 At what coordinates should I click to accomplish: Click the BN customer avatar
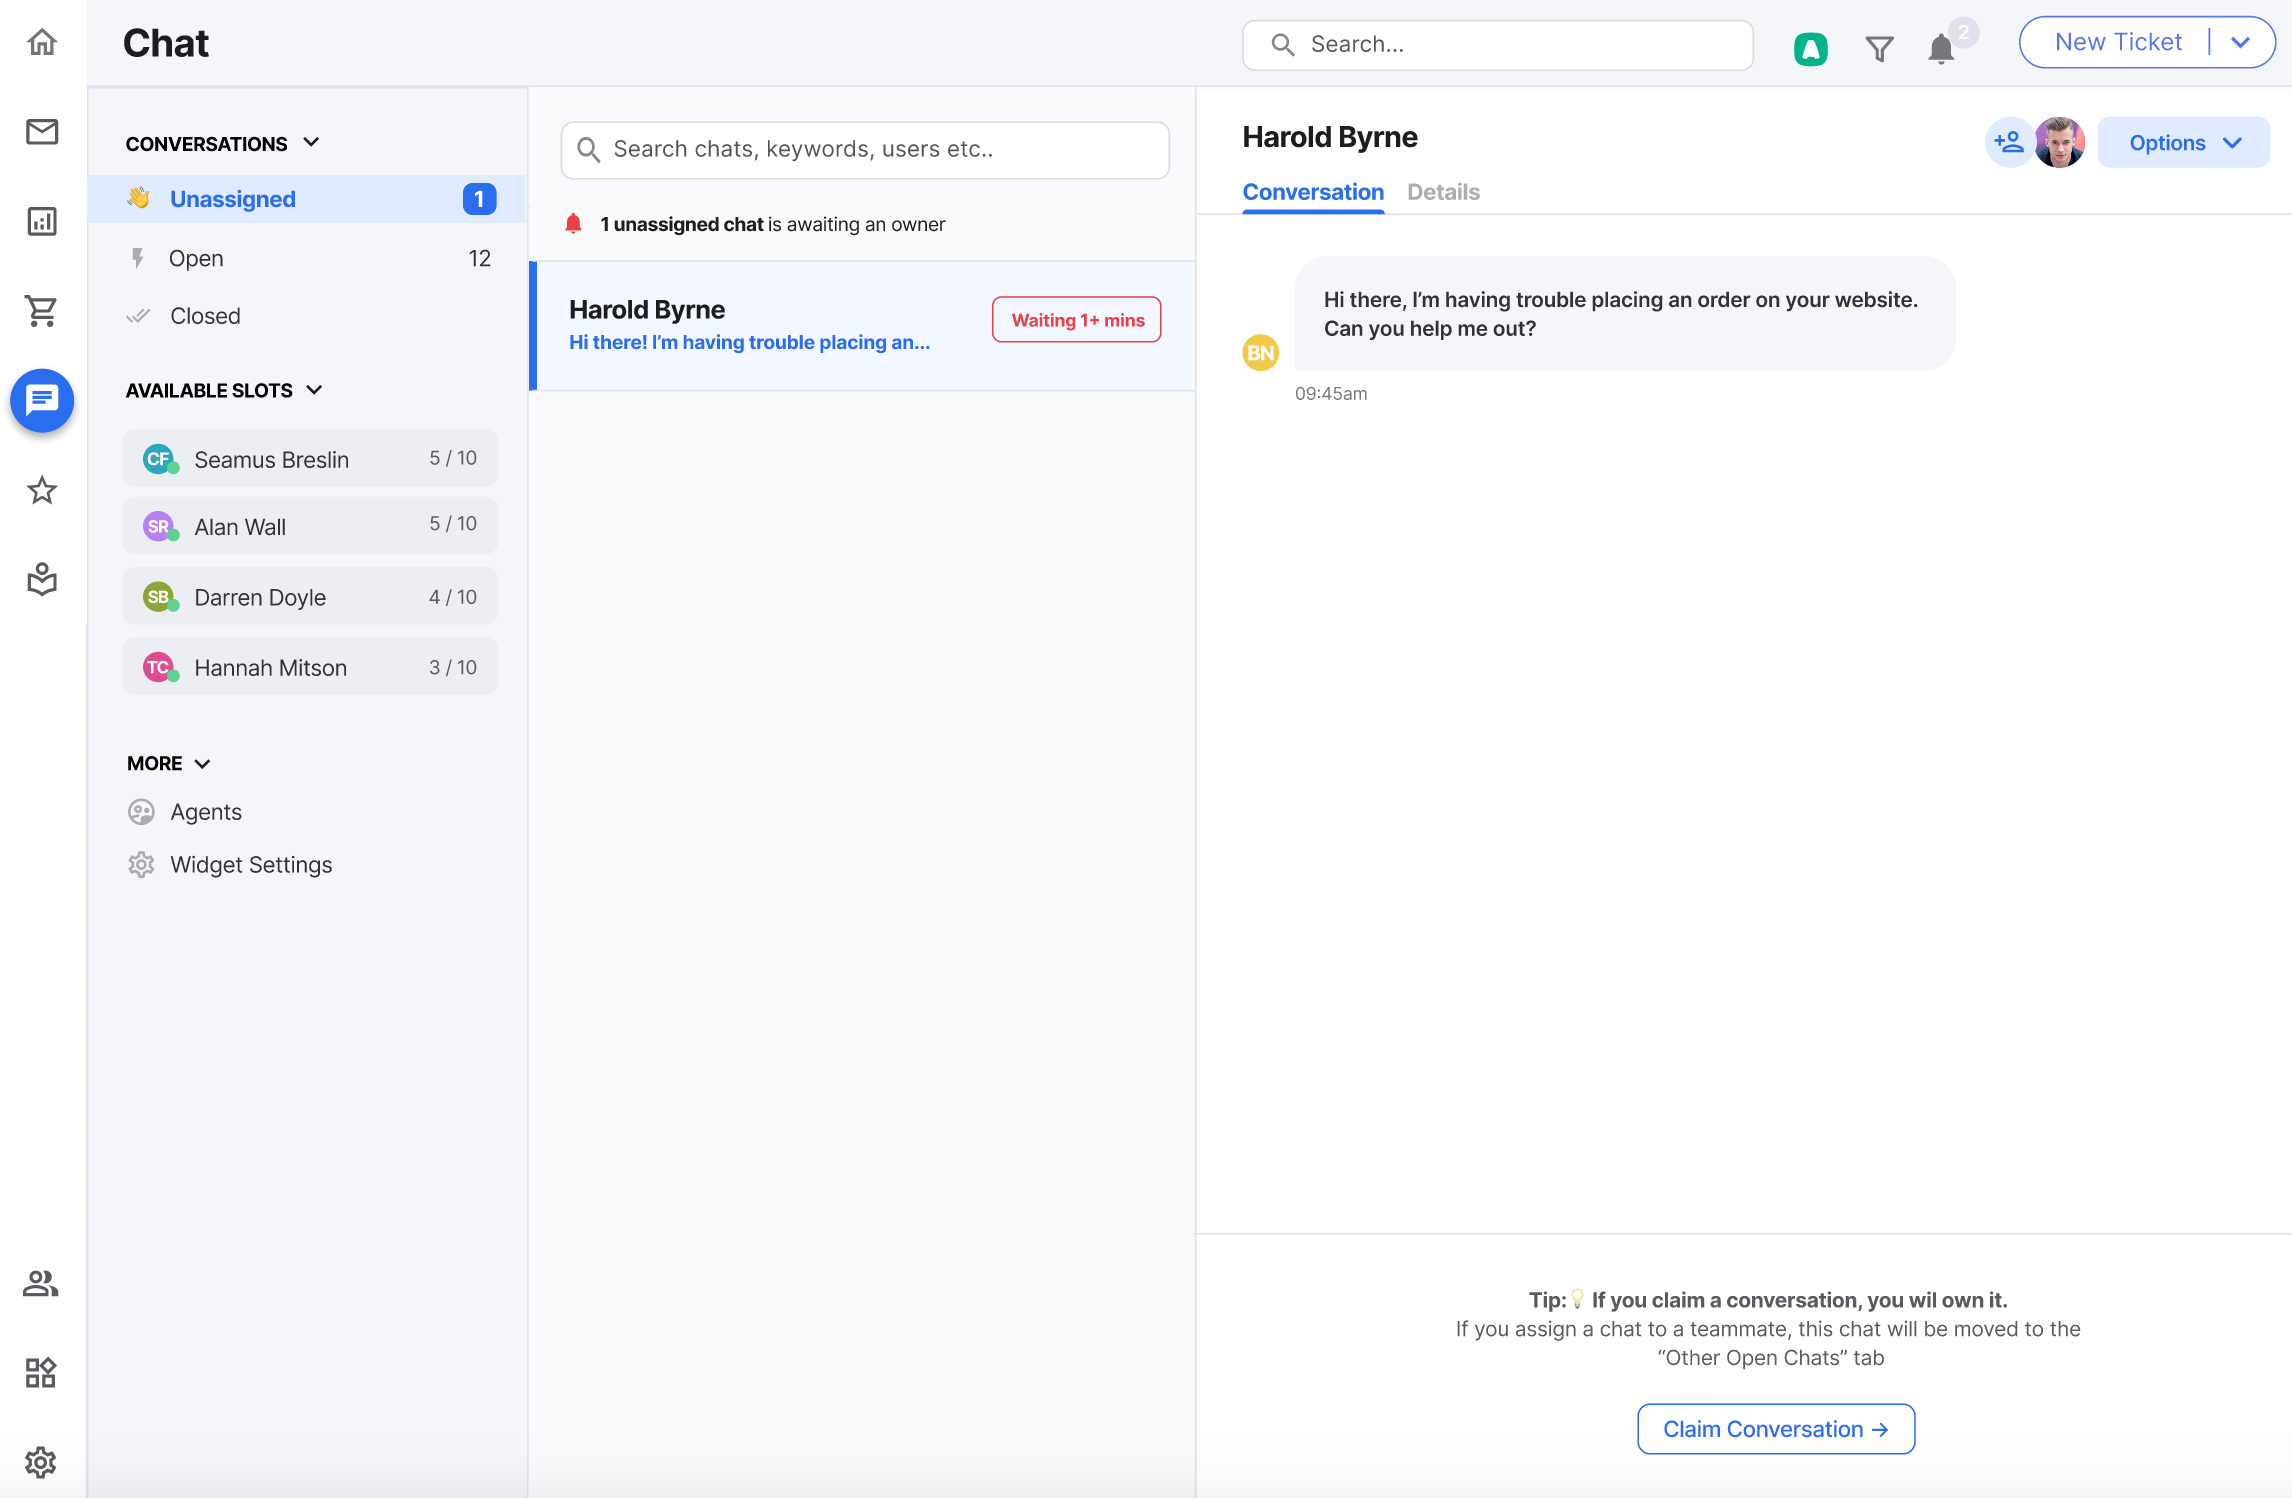click(1261, 352)
